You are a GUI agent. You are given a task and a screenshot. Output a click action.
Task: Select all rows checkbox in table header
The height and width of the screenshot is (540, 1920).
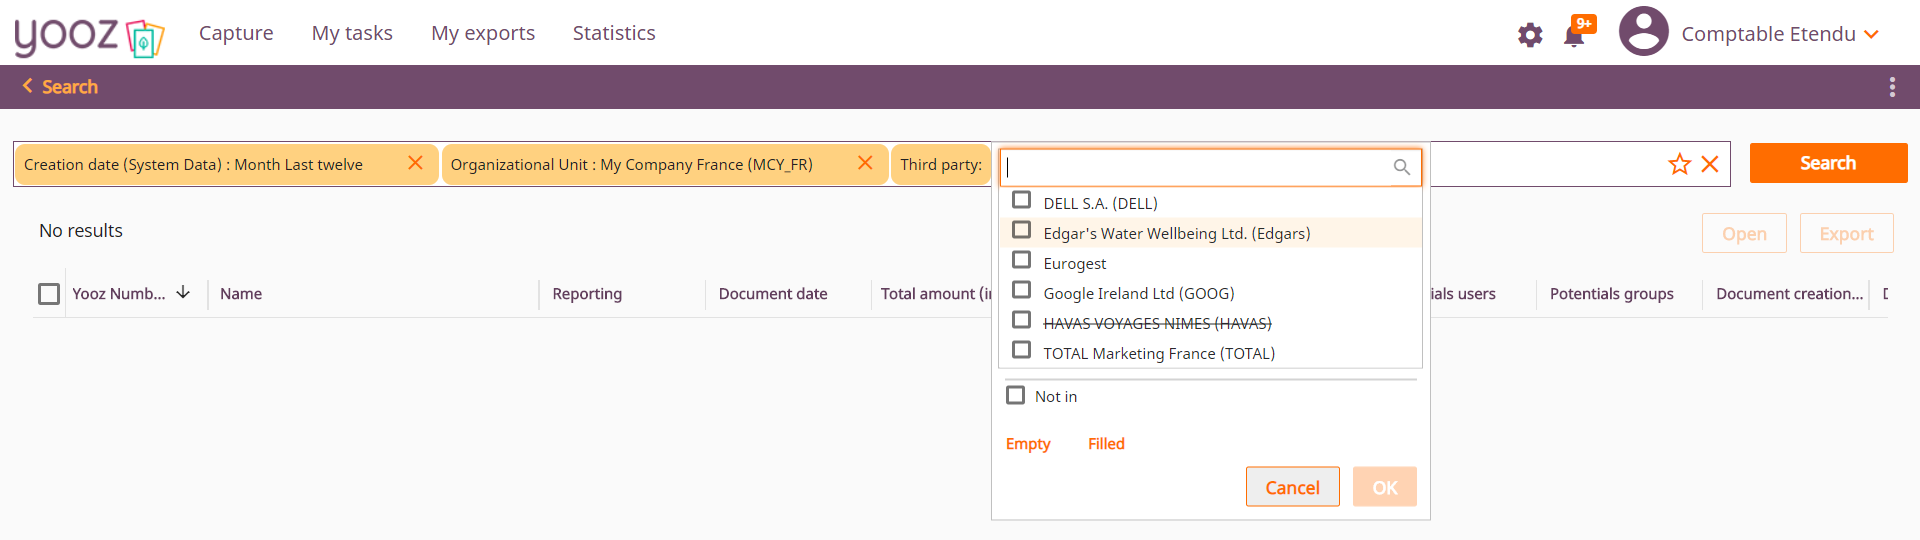49,294
